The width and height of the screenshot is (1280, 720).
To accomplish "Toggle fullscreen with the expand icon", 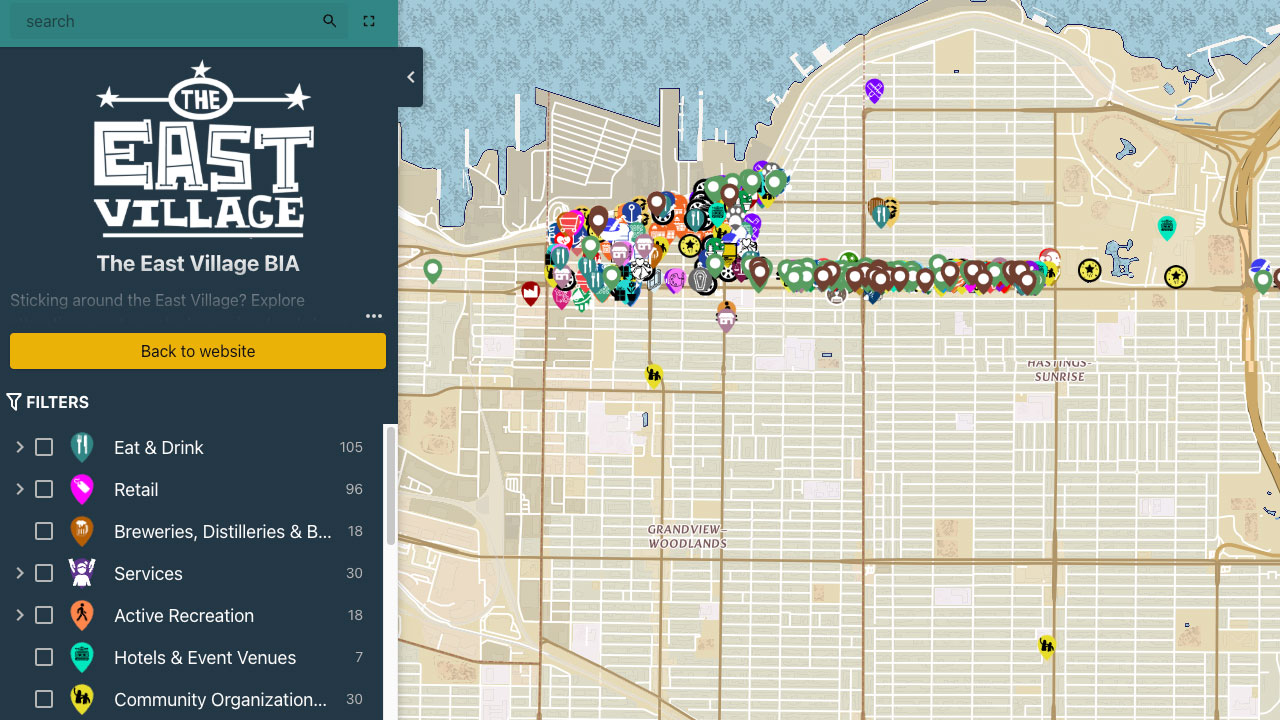I will [369, 21].
